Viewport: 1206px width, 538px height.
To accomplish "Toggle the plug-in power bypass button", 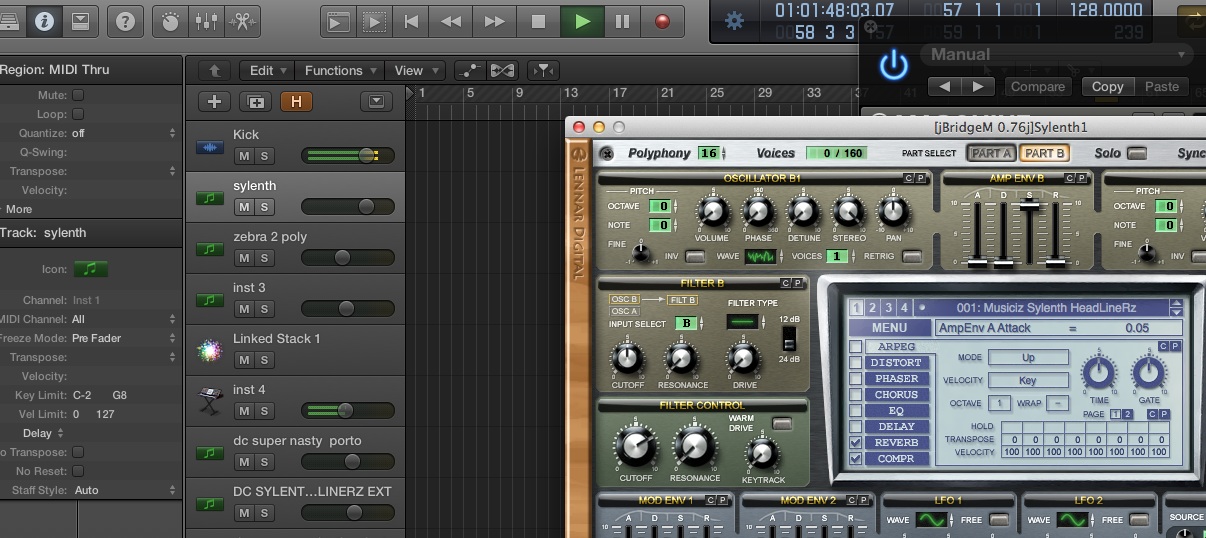I will point(893,66).
